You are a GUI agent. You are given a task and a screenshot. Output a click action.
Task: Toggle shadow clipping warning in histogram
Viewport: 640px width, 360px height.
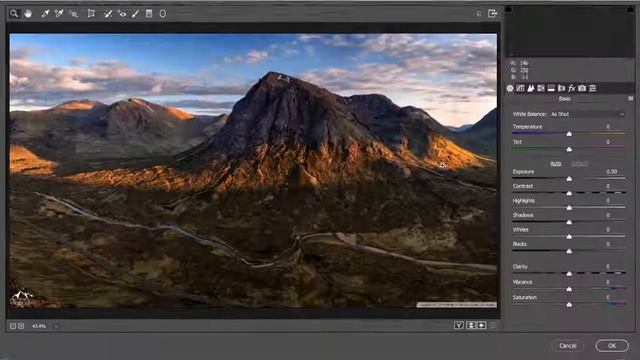click(509, 9)
